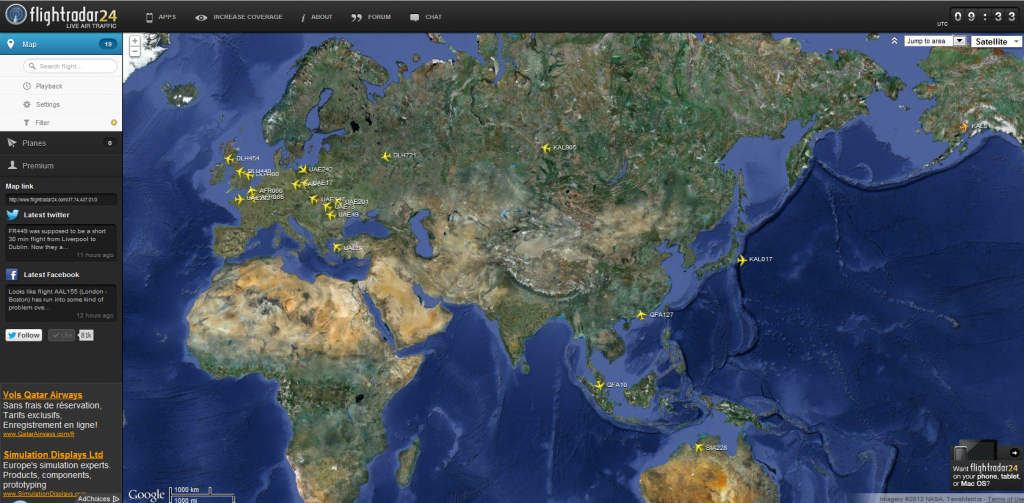Select the AFR006 aircraft icon over northern France
The height and width of the screenshot is (503, 1024).
(x=252, y=191)
